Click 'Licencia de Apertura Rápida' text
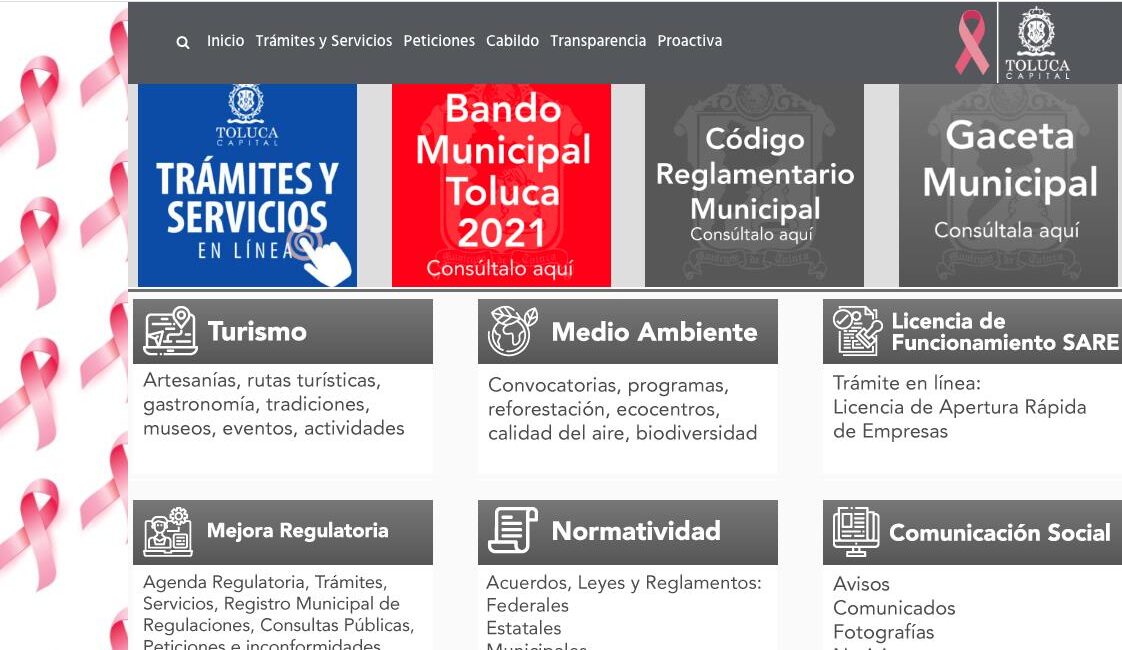 960,407
